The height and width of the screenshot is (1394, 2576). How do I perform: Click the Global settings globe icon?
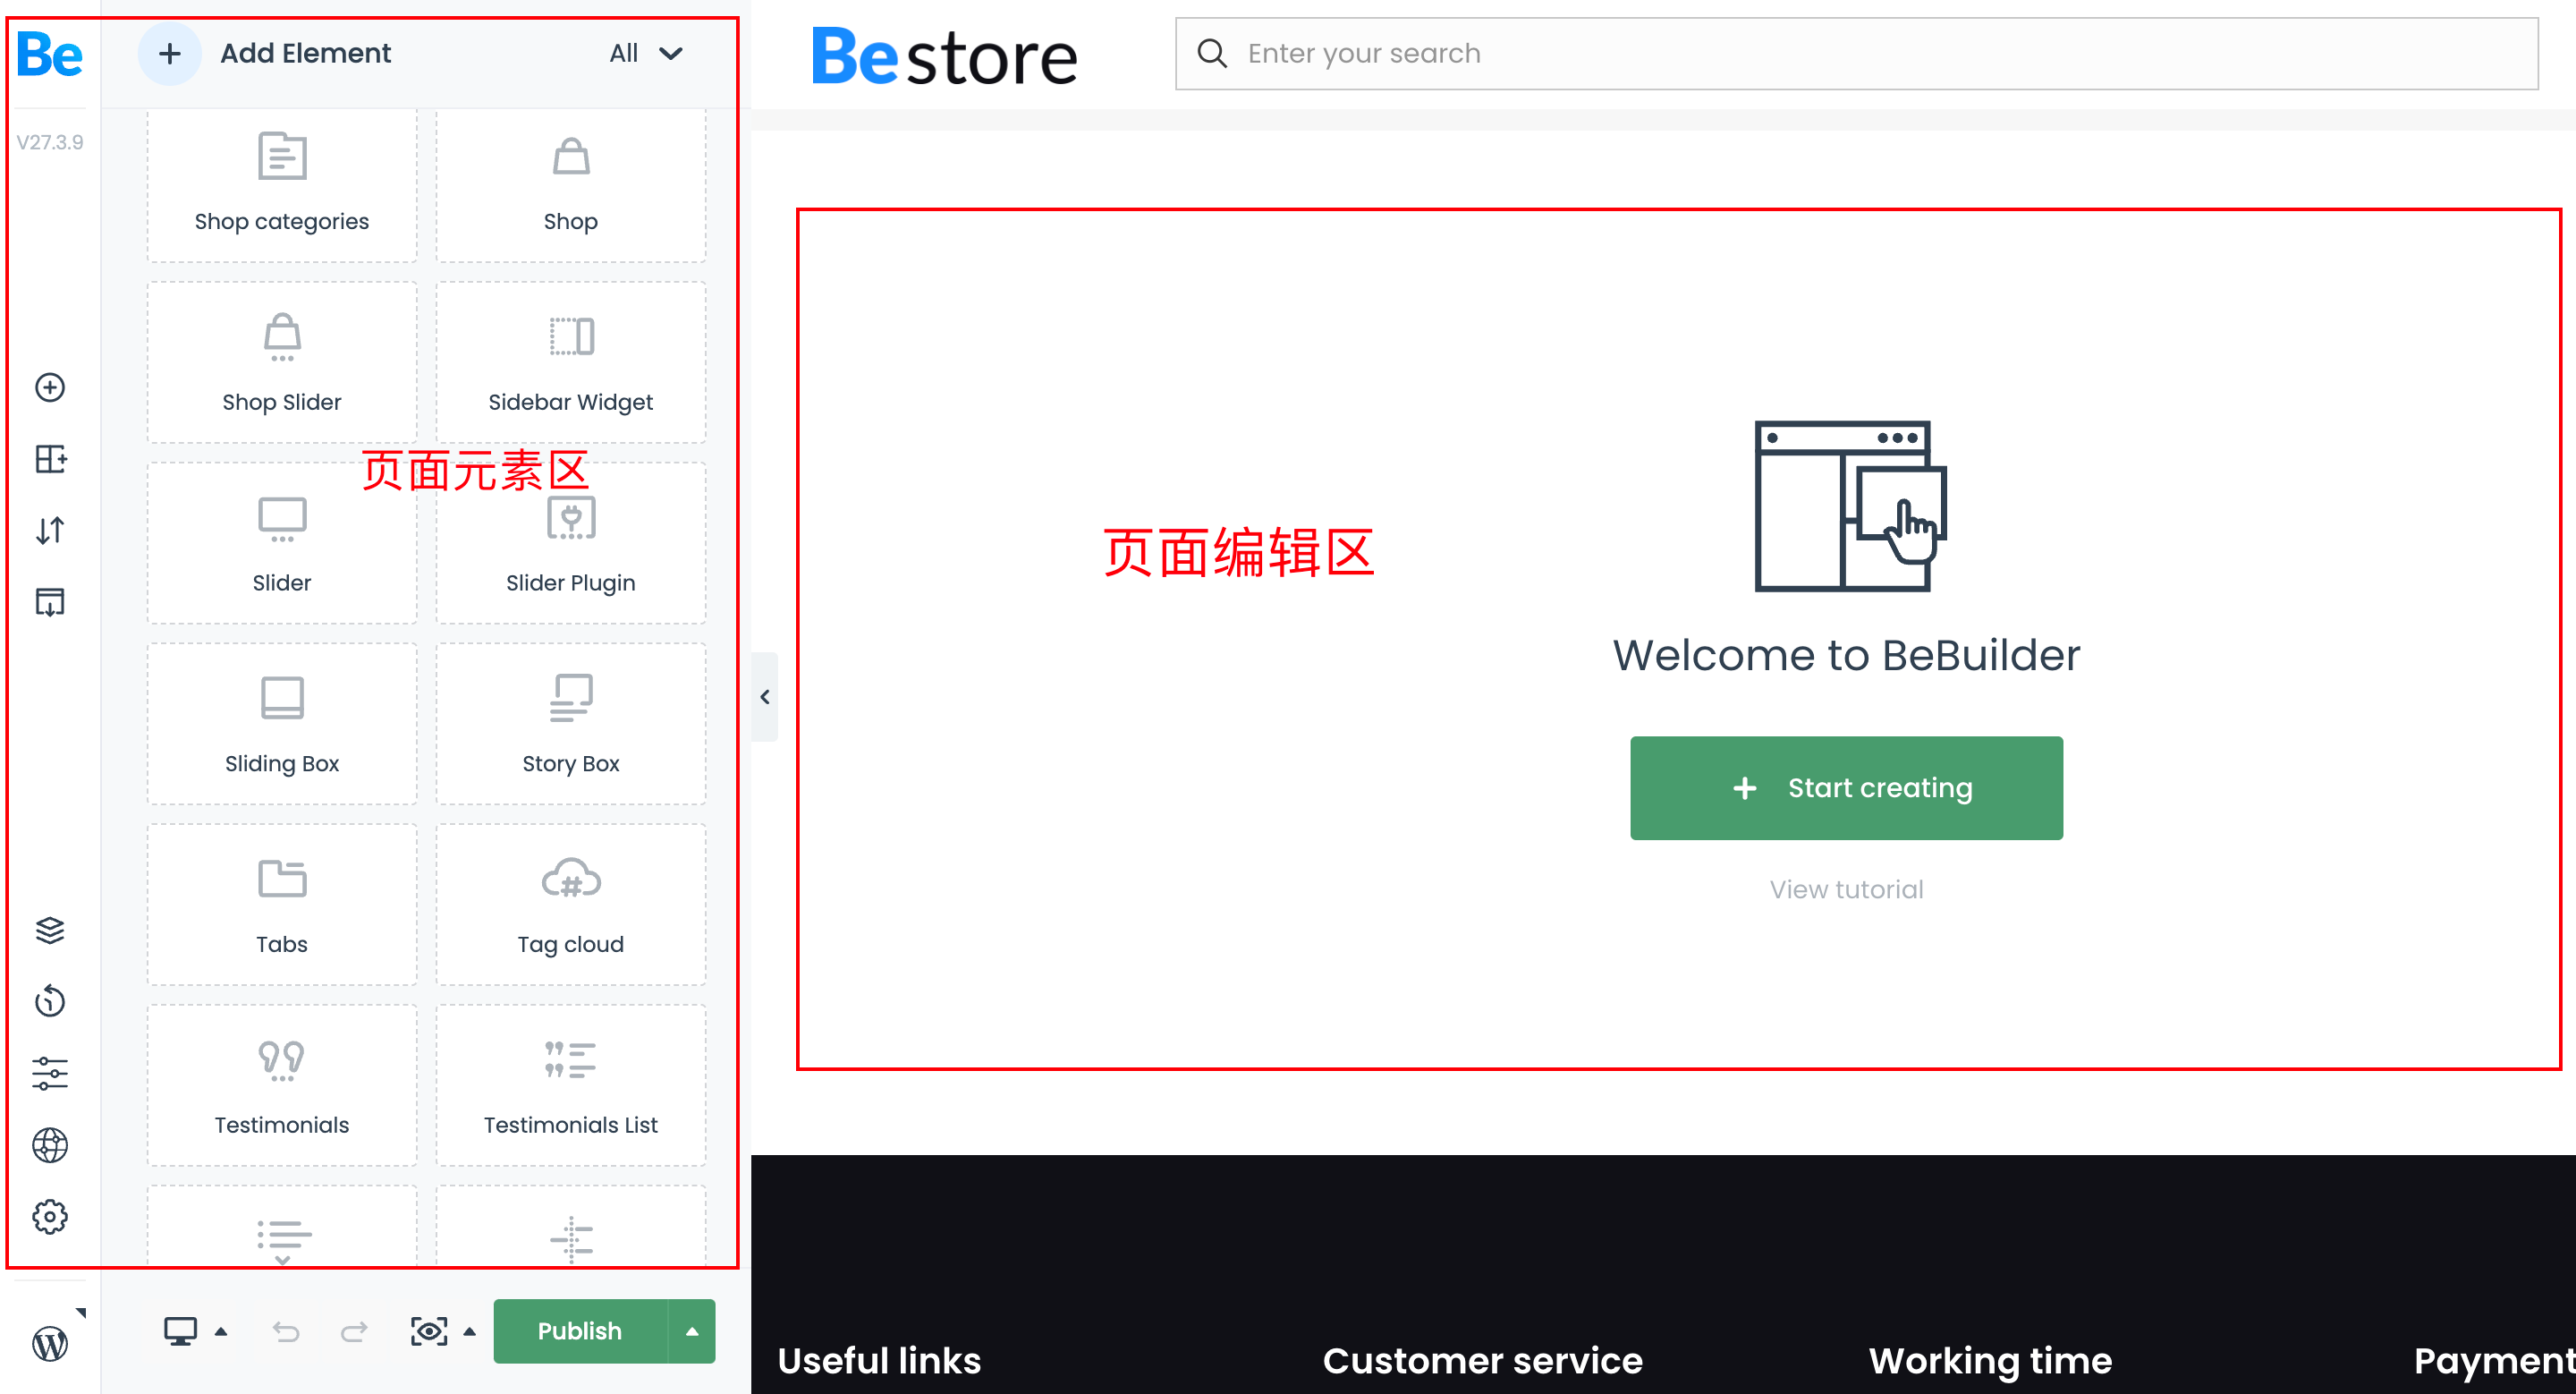point(50,1145)
